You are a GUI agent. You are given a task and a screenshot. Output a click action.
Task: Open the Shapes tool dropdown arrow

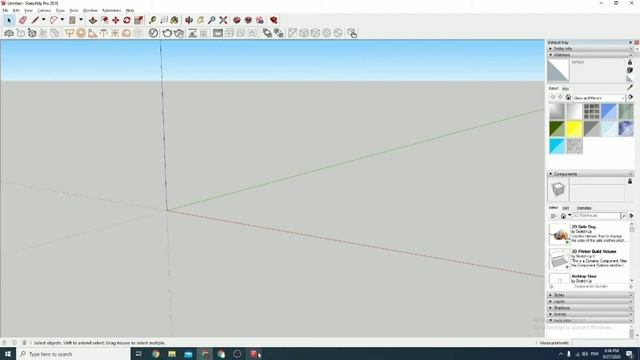tap(81, 20)
